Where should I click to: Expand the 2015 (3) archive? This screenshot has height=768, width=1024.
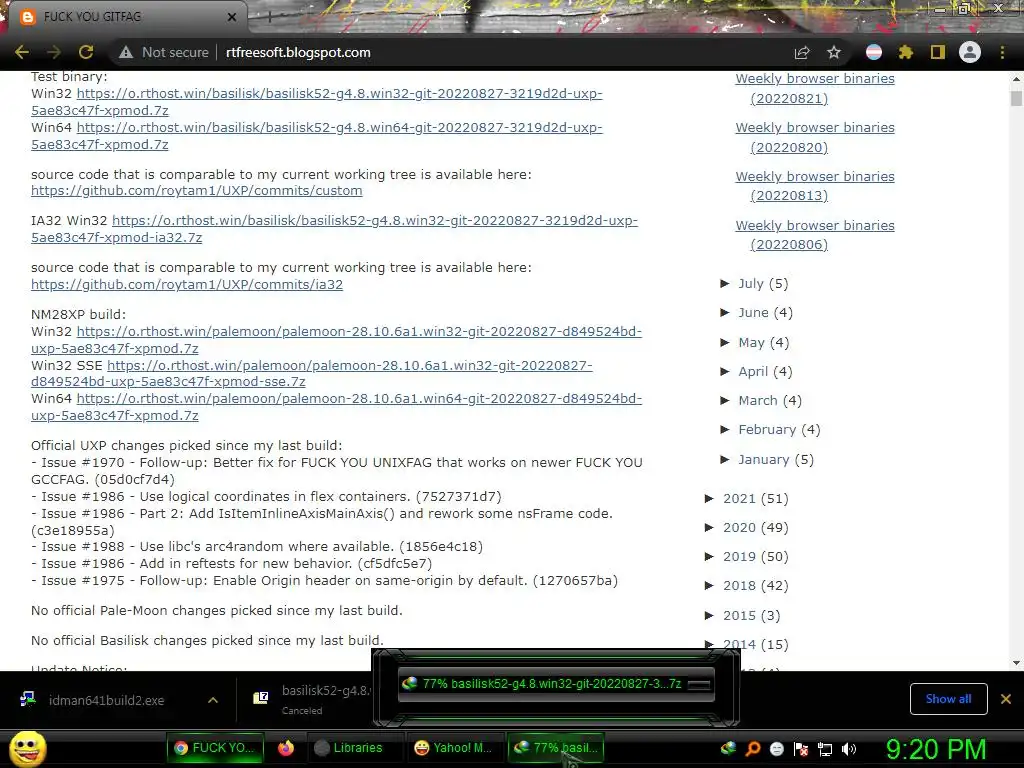click(710, 615)
